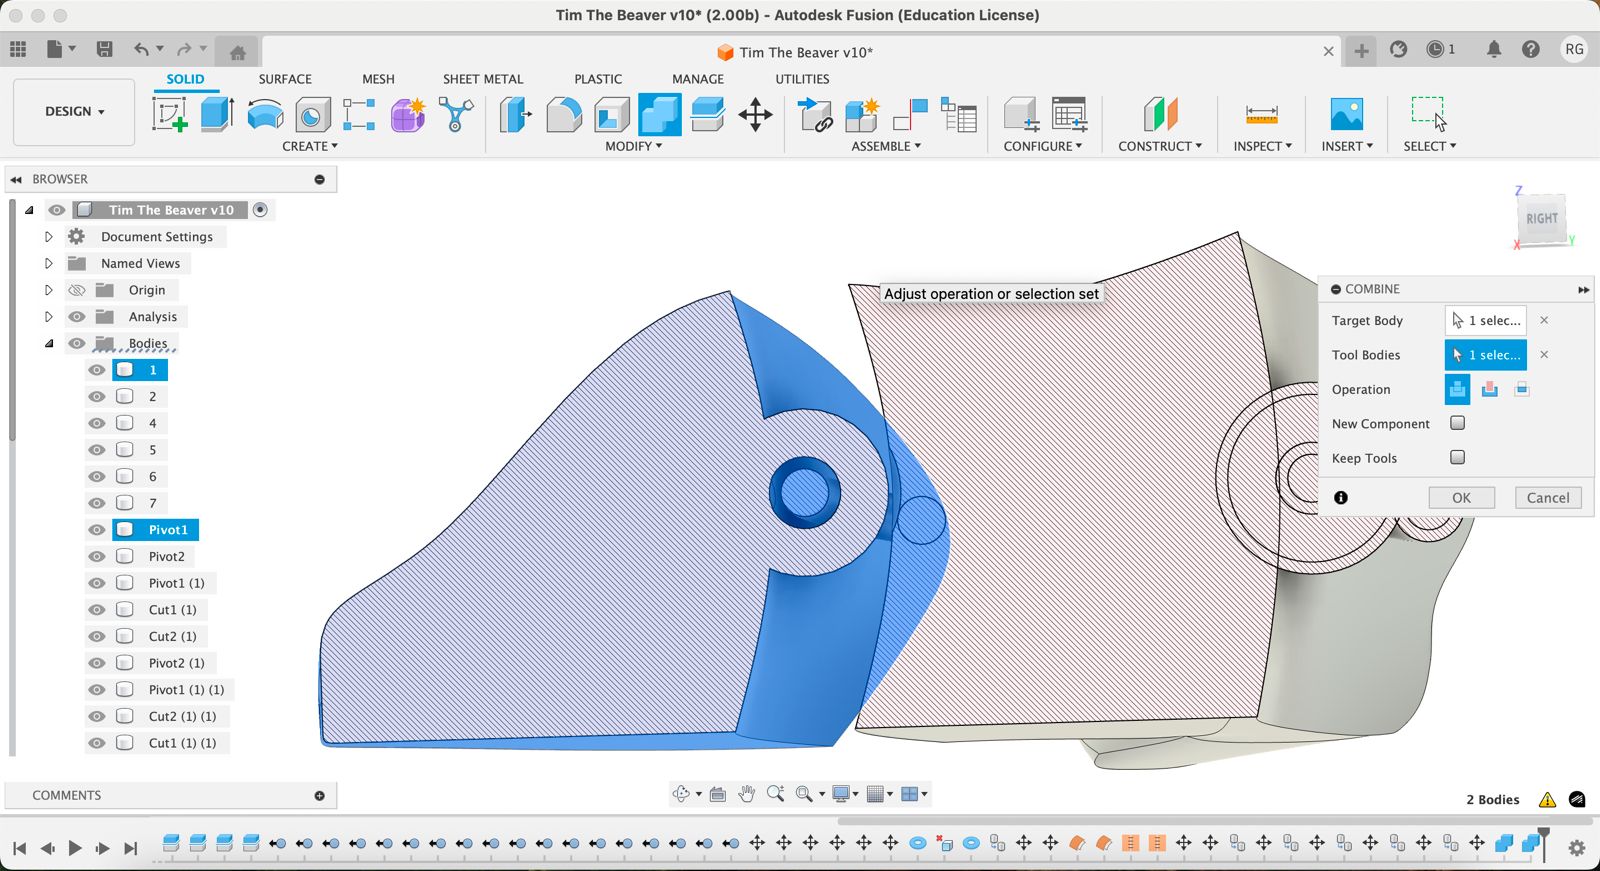The width and height of the screenshot is (1600, 871).
Task: Click the RIGHT face of the ViewCube
Action: pos(1541,219)
